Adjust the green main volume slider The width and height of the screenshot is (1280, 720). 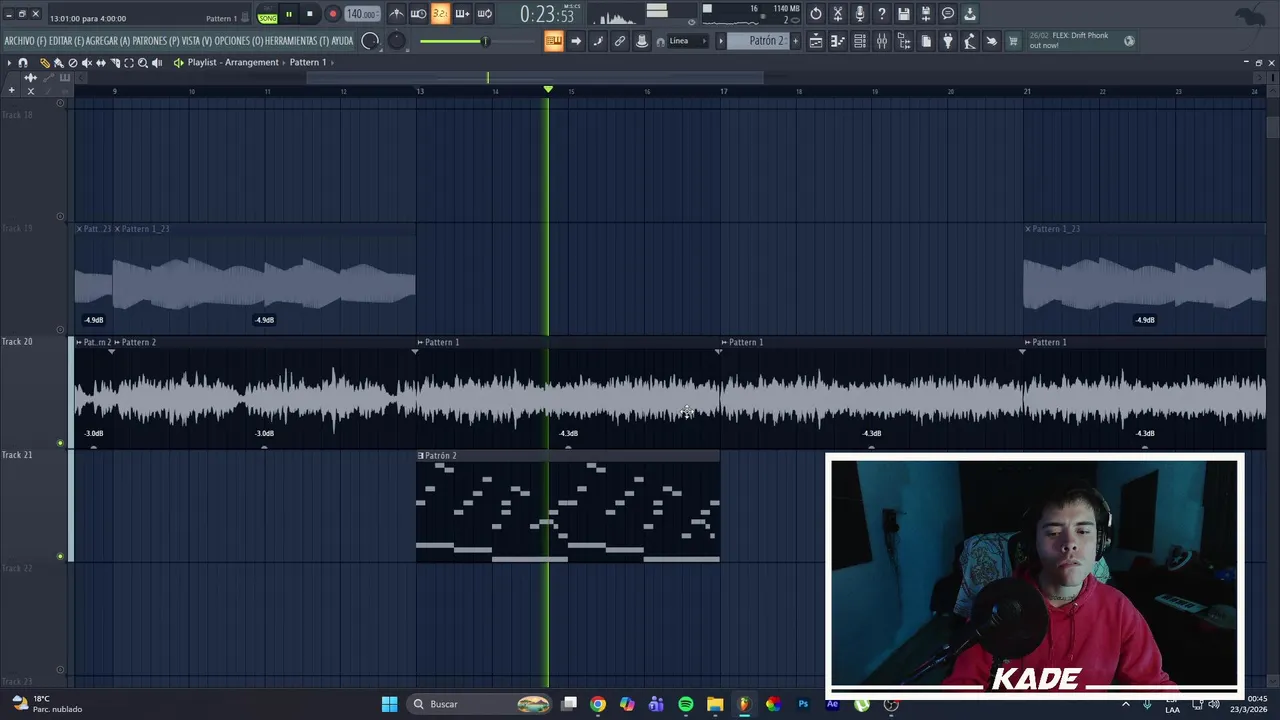tap(485, 41)
